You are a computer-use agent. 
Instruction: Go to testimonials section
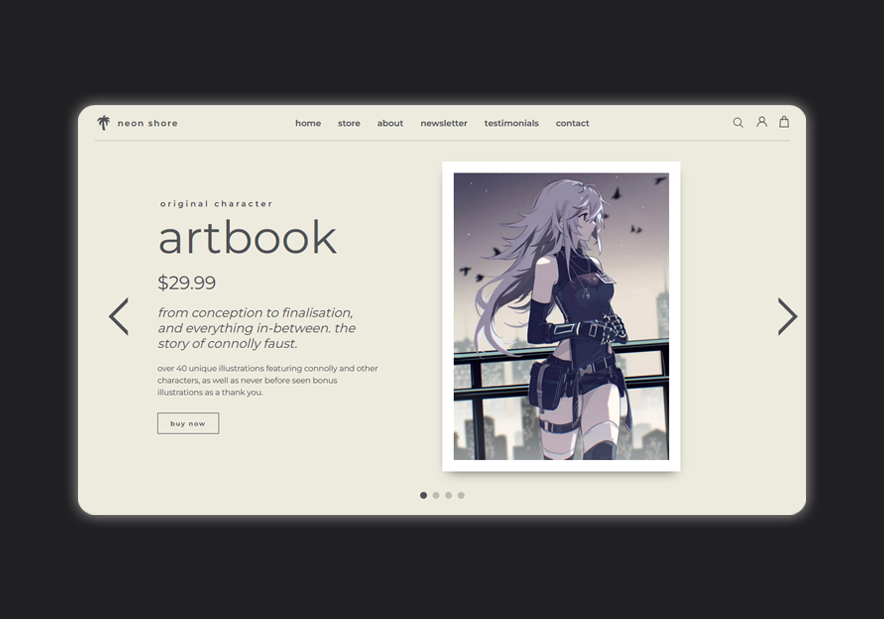click(x=511, y=124)
